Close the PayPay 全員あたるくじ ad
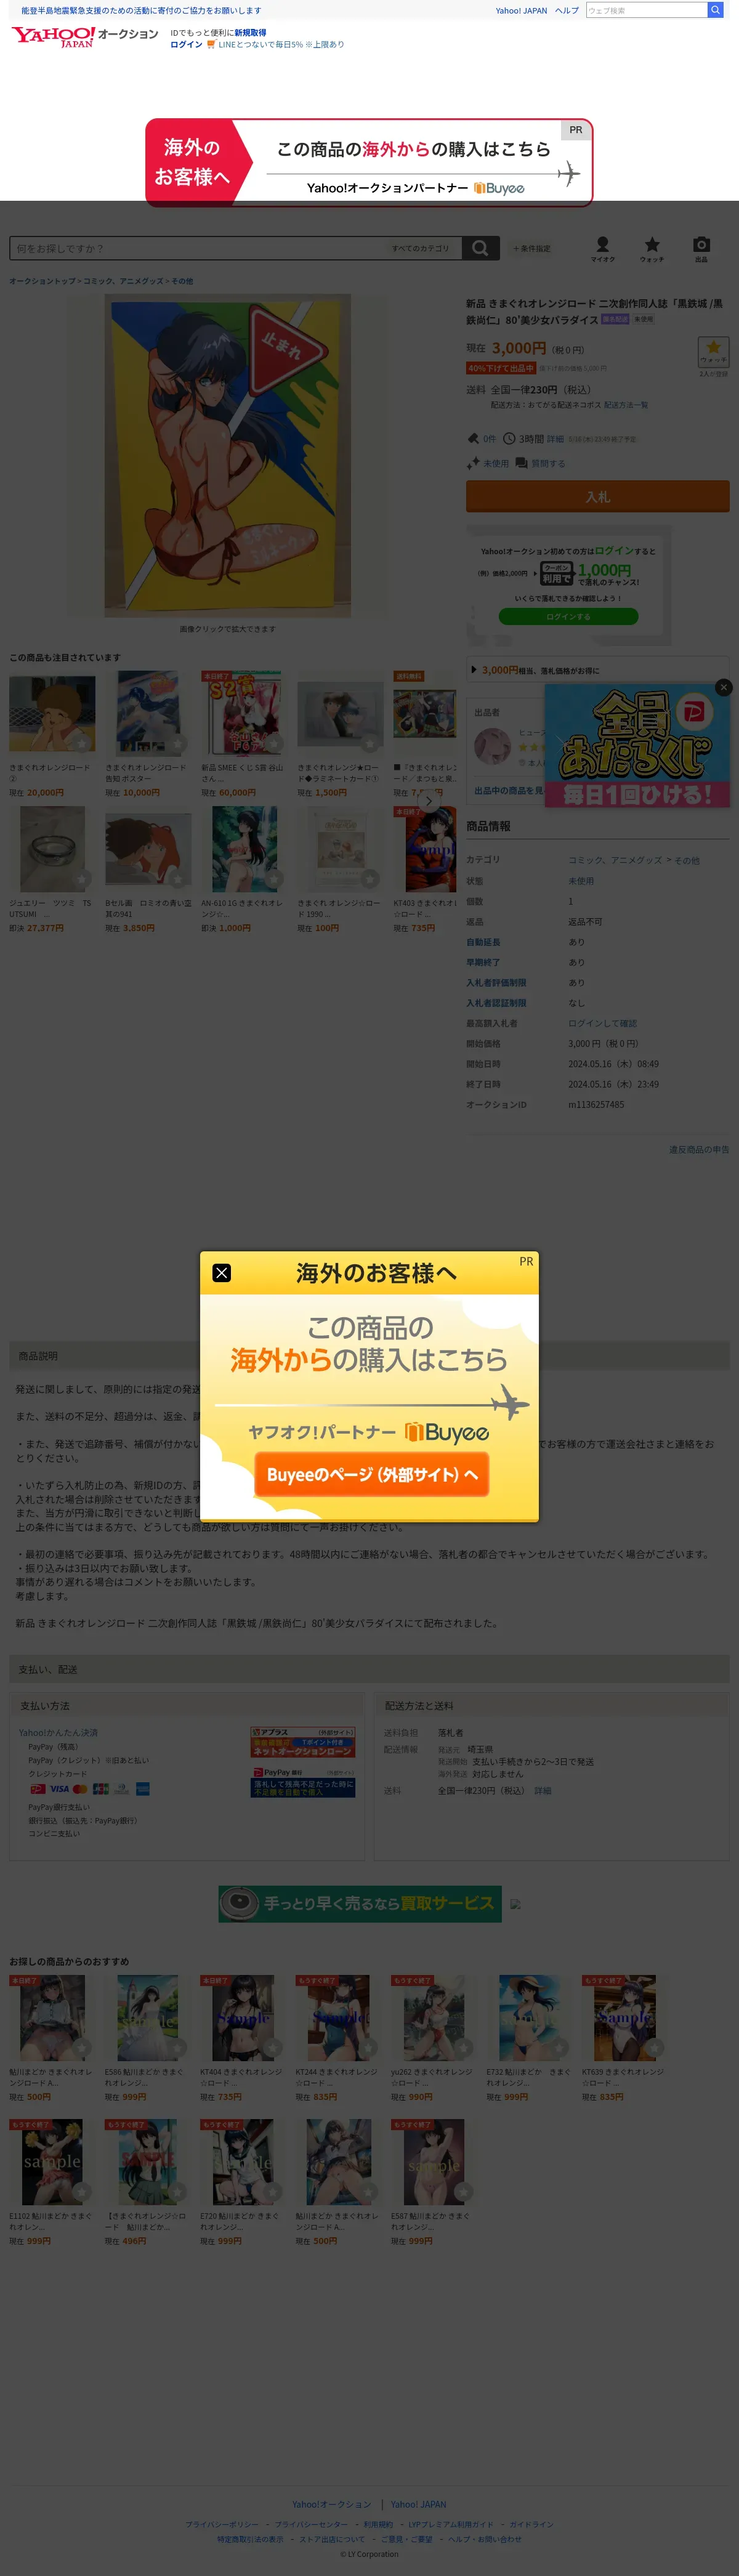The height and width of the screenshot is (2576, 739). (724, 687)
